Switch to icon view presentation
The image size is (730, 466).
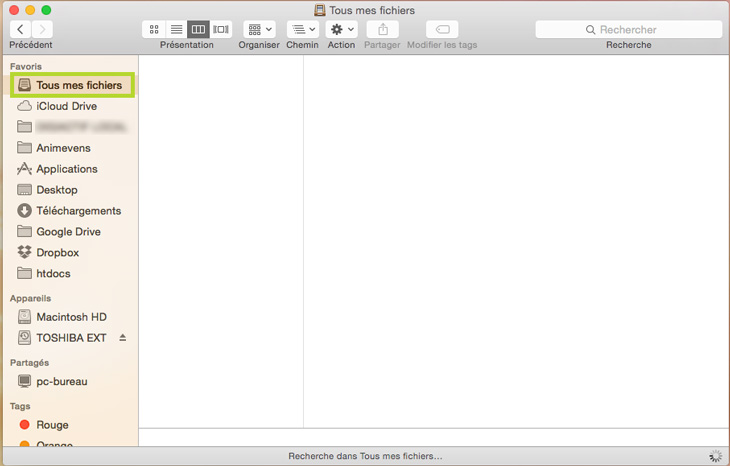154,30
